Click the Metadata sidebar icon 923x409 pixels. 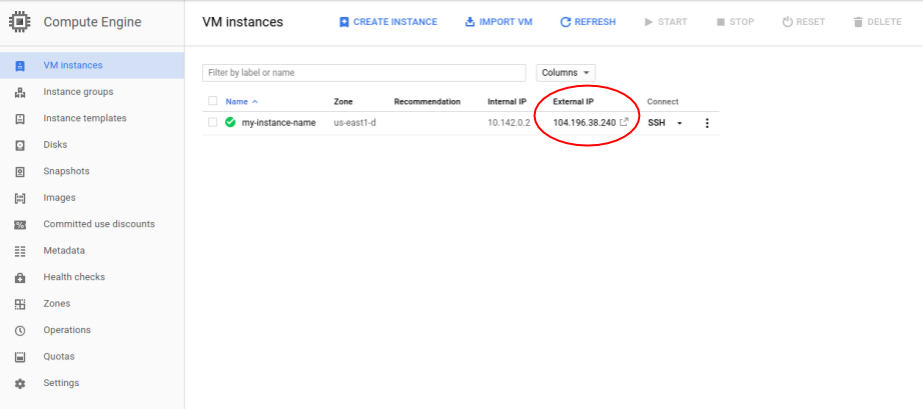20,251
